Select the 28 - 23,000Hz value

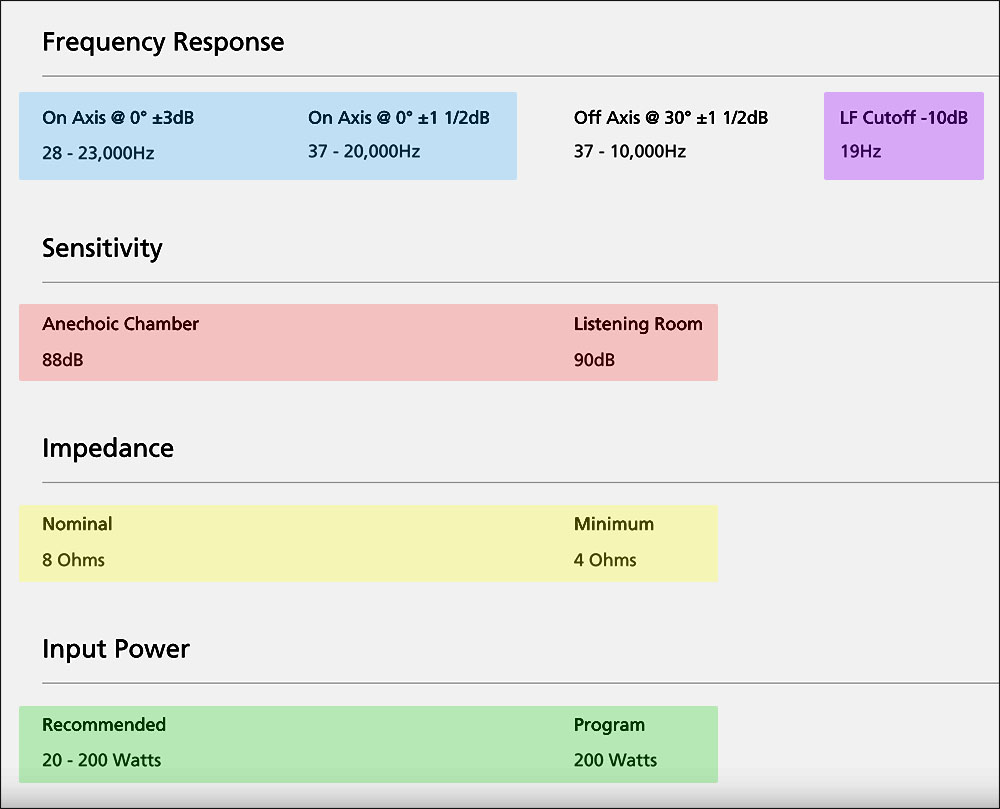[98, 153]
